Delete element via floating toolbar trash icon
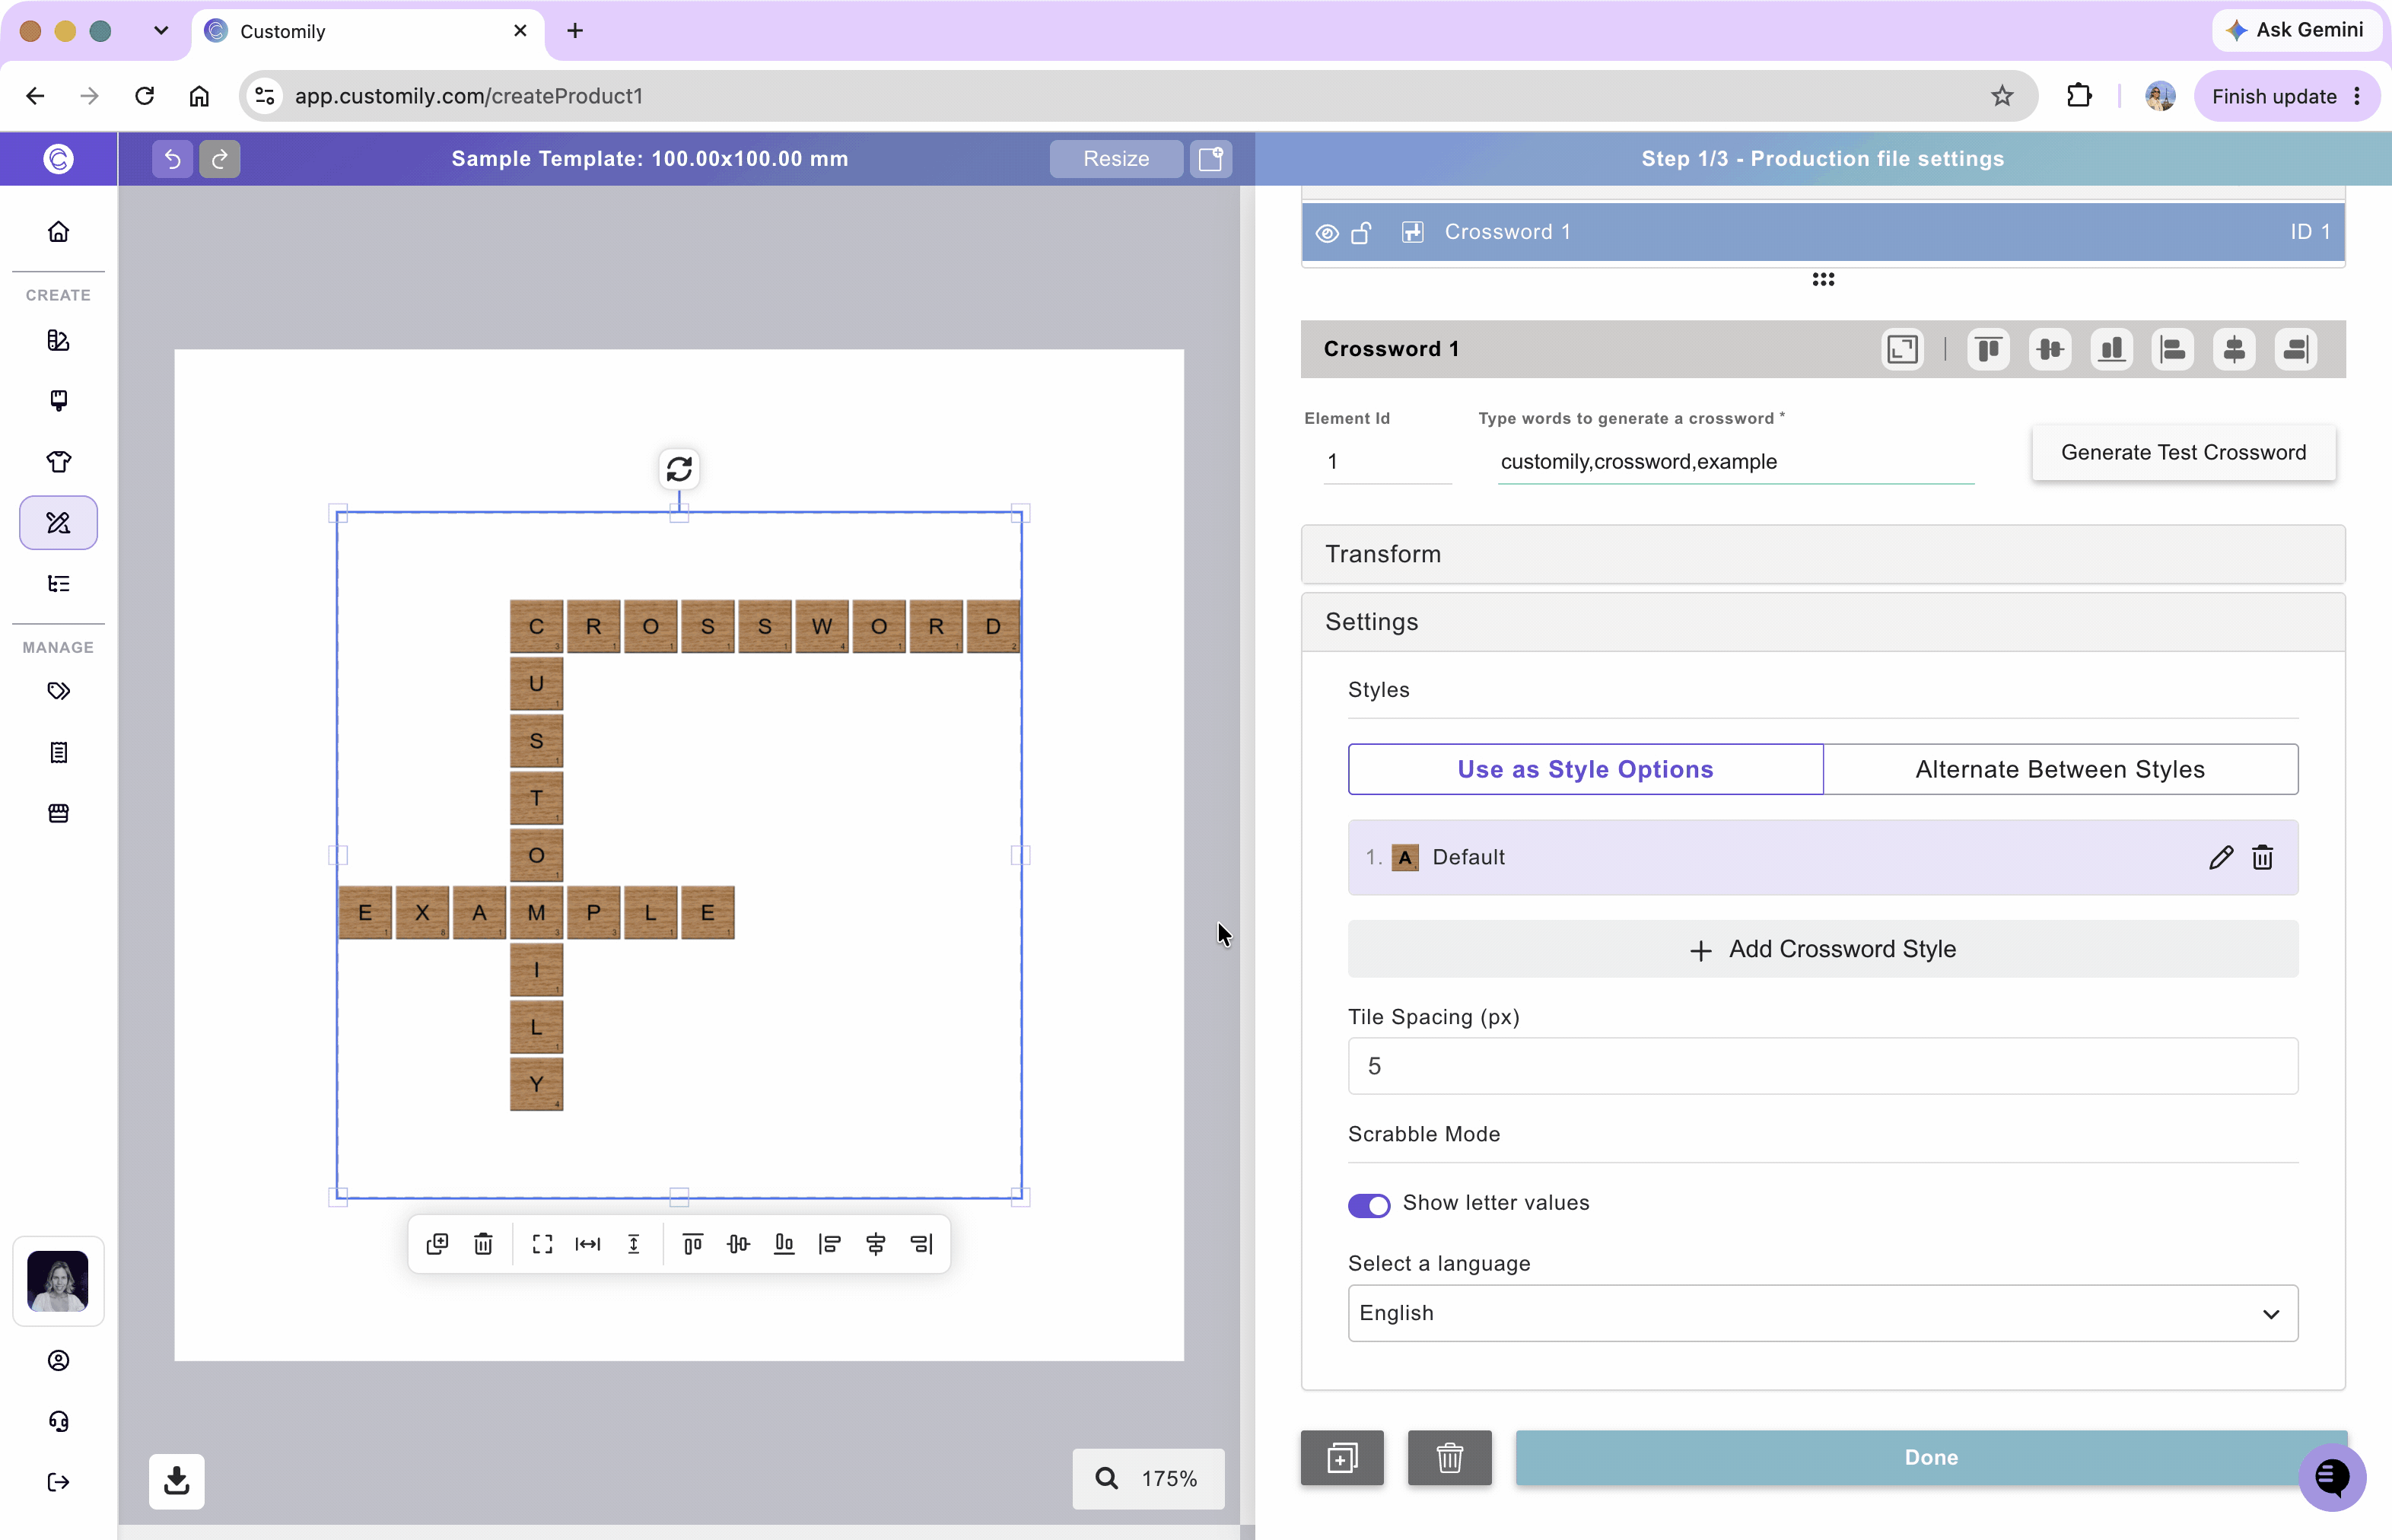This screenshot has width=2392, height=1540. point(483,1244)
